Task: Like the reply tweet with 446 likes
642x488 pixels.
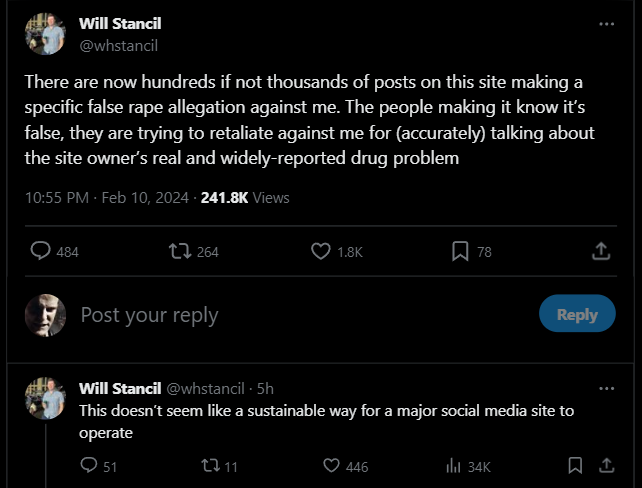Action: (331, 465)
